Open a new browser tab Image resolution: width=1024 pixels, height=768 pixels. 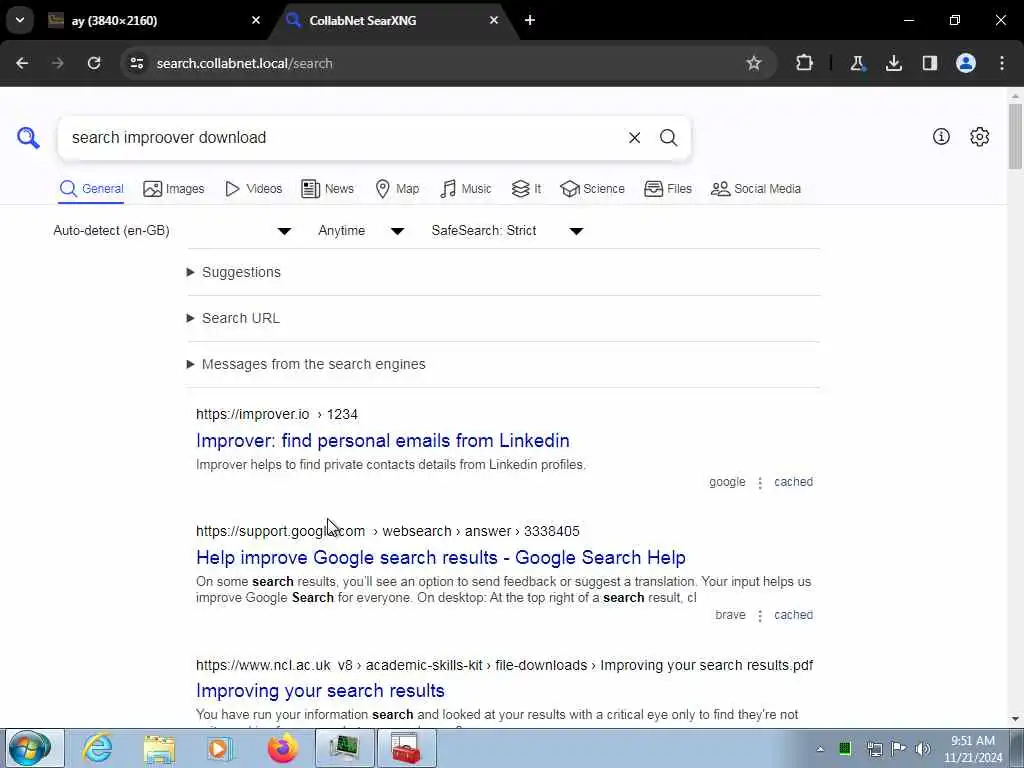[x=530, y=20]
